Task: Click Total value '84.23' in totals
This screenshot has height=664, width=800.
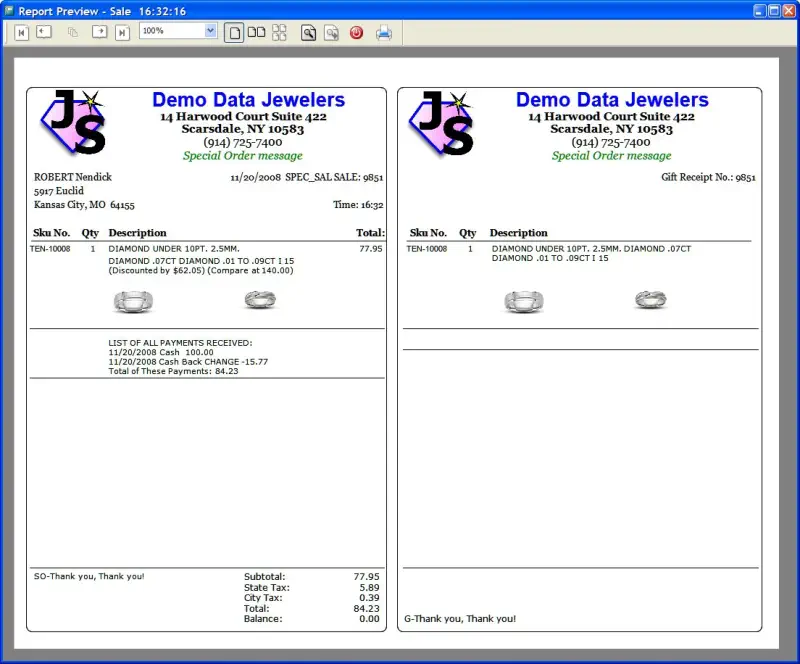Action: pos(366,608)
